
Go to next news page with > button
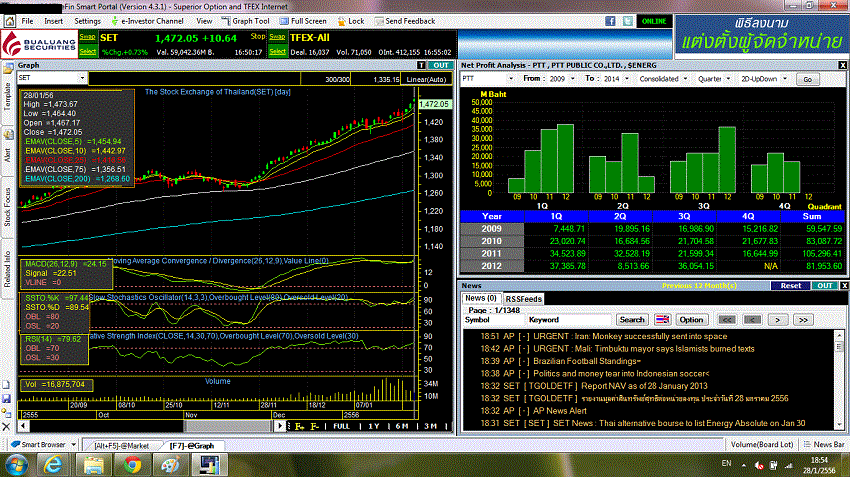click(777, 320)
